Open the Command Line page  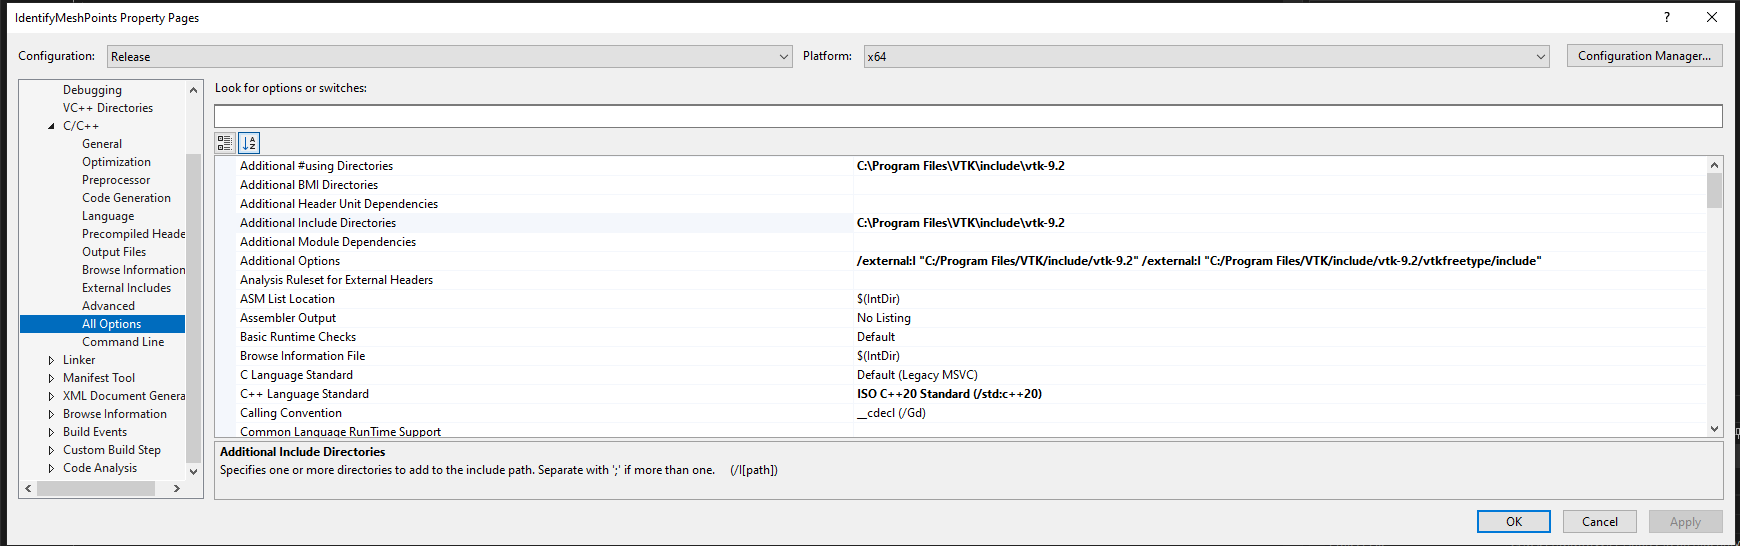(x=123, y=342)
